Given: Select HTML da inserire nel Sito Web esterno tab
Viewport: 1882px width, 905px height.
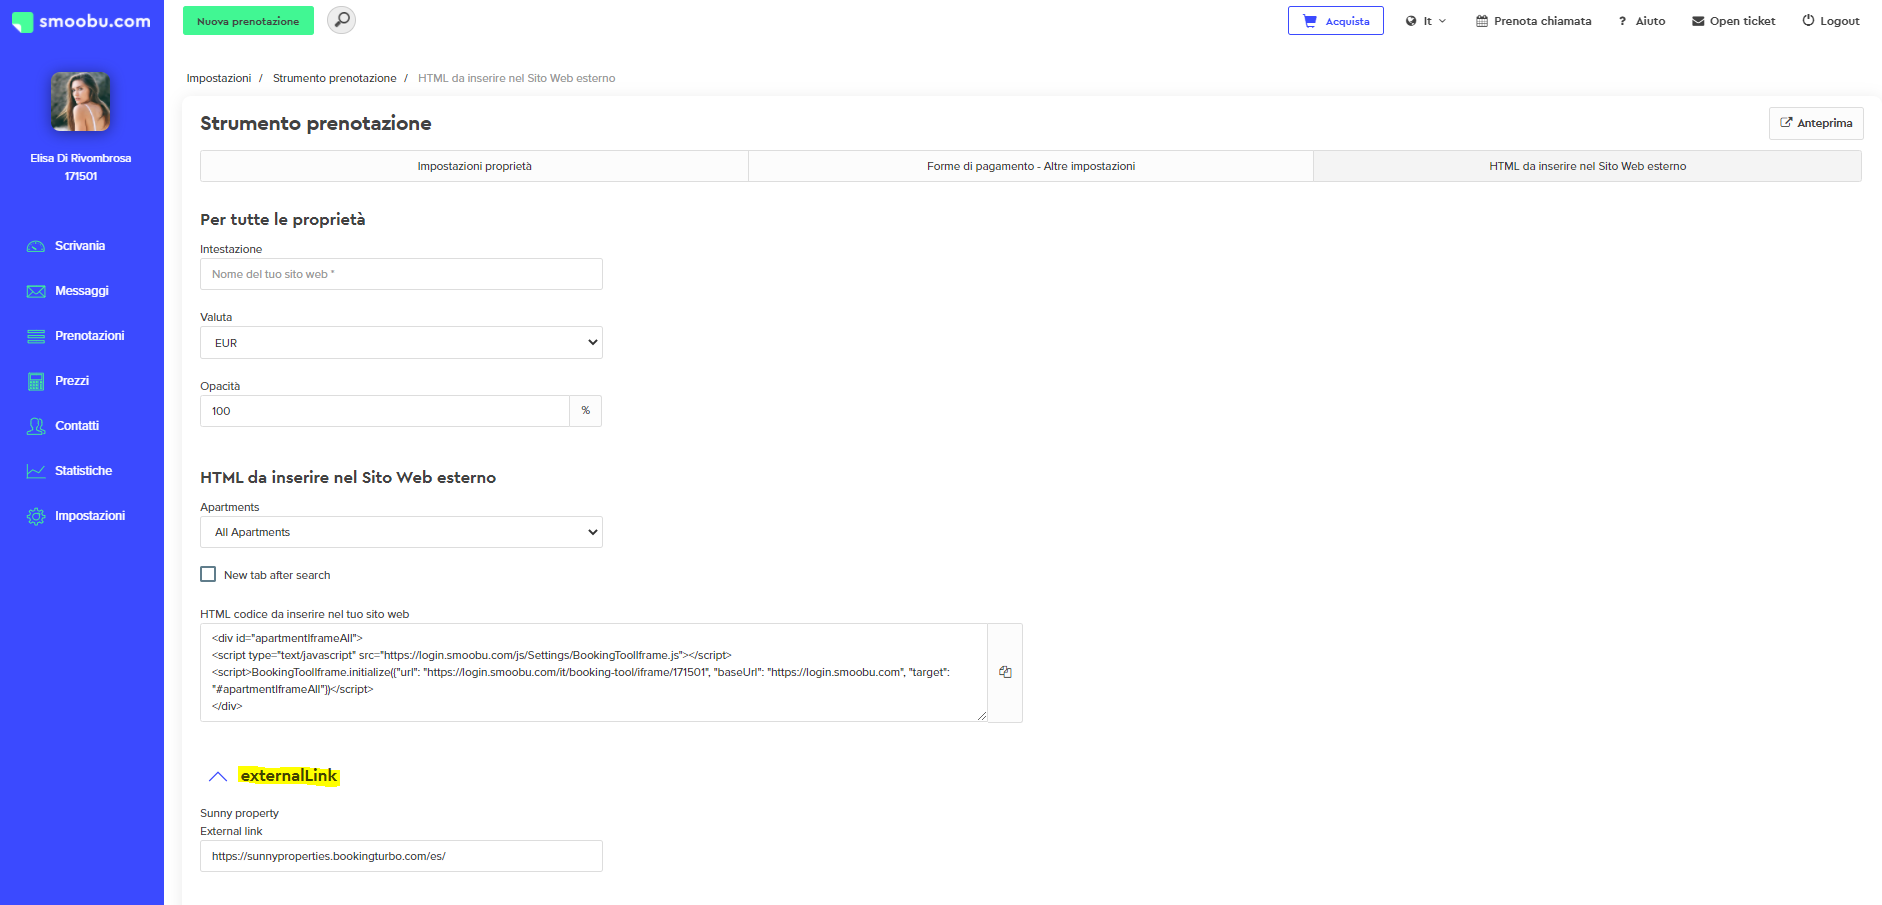Looking at the screenshot, I should pyautogui.click(x=1587, y=166).
